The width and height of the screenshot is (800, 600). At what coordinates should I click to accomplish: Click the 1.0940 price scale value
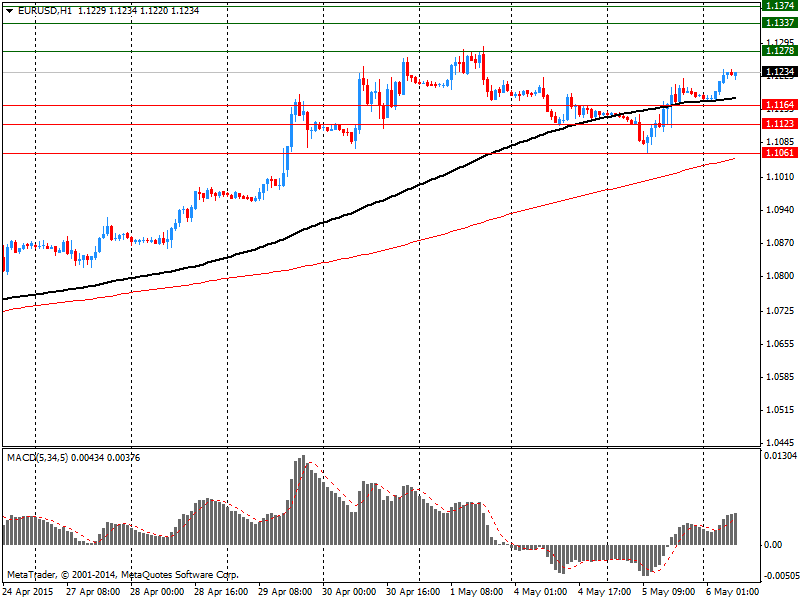780,210
